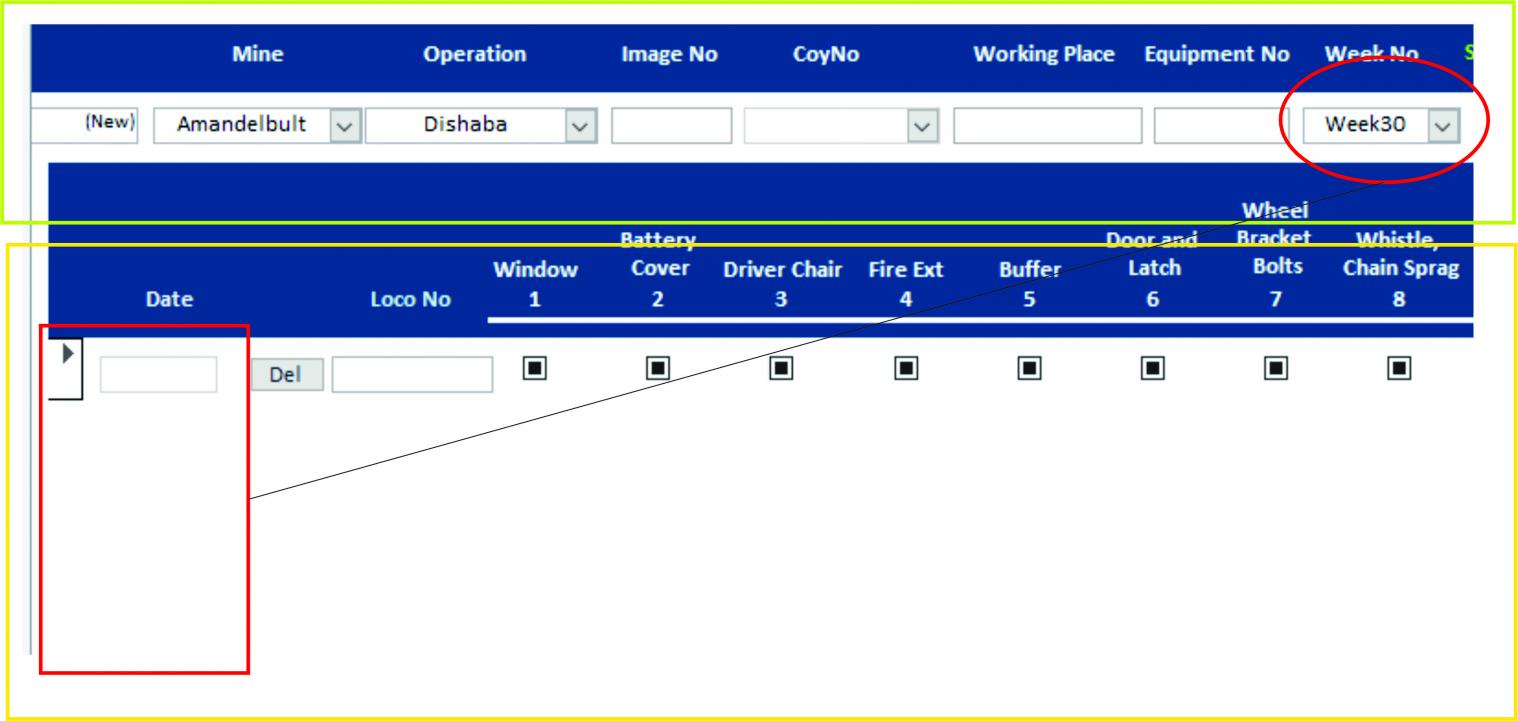Open the Mine dropdown showing Amandelbult
The image size is (1518, 721).
click(x=343, y=126)
